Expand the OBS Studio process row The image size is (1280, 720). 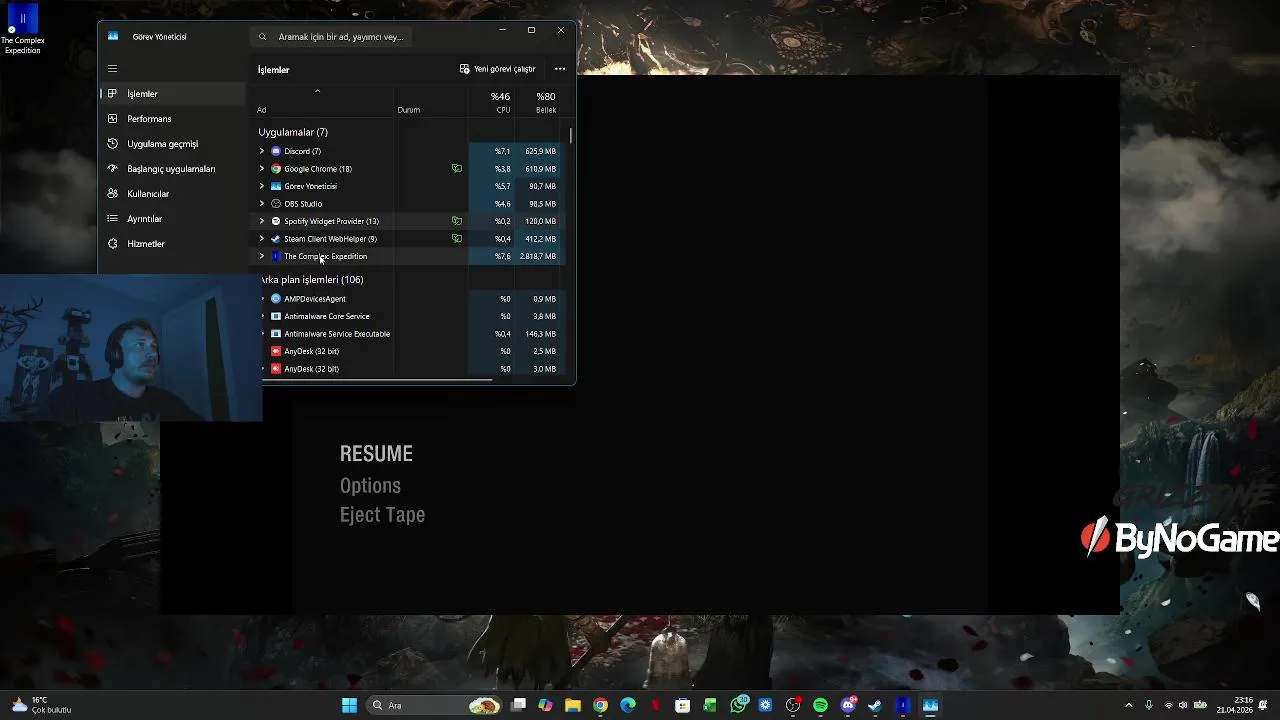point(262,204)
